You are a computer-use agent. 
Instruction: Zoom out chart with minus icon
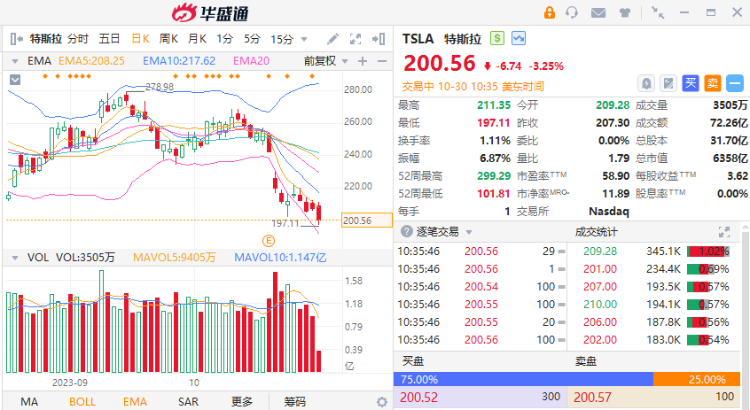click(x=382, y=61)
